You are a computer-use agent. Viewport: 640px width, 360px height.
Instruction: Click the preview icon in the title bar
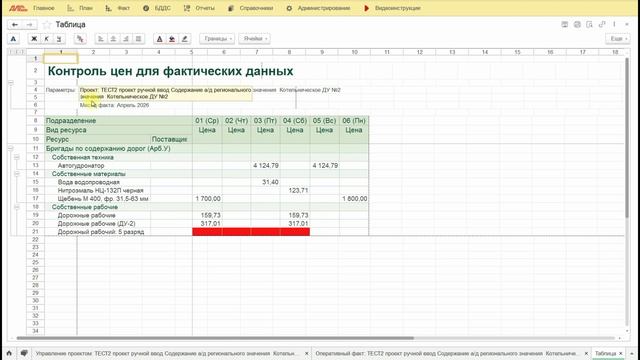pyautogui.click(x=589, y=24)
